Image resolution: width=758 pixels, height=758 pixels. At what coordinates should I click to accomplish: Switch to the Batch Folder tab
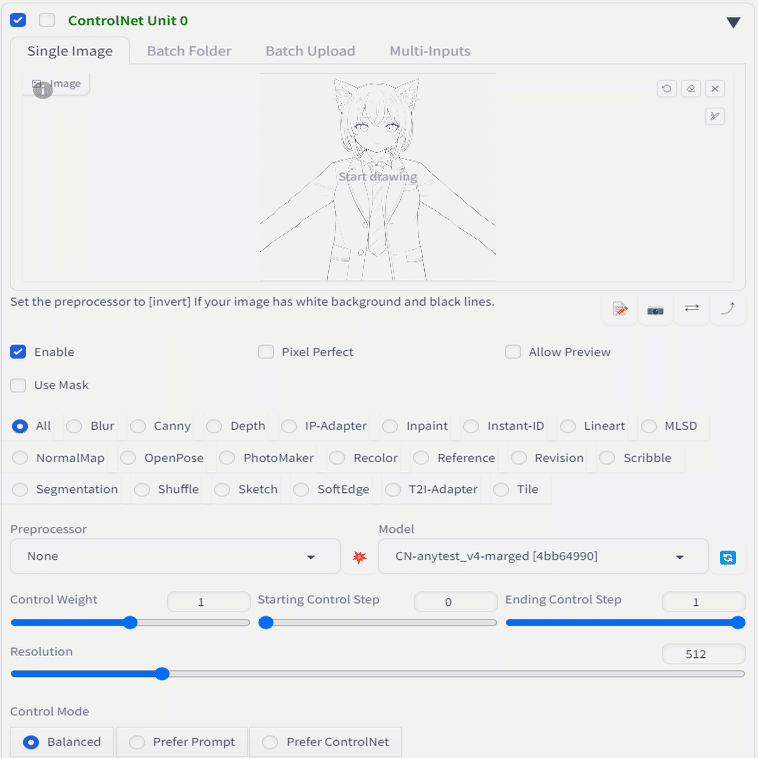(x=189, y=51)
